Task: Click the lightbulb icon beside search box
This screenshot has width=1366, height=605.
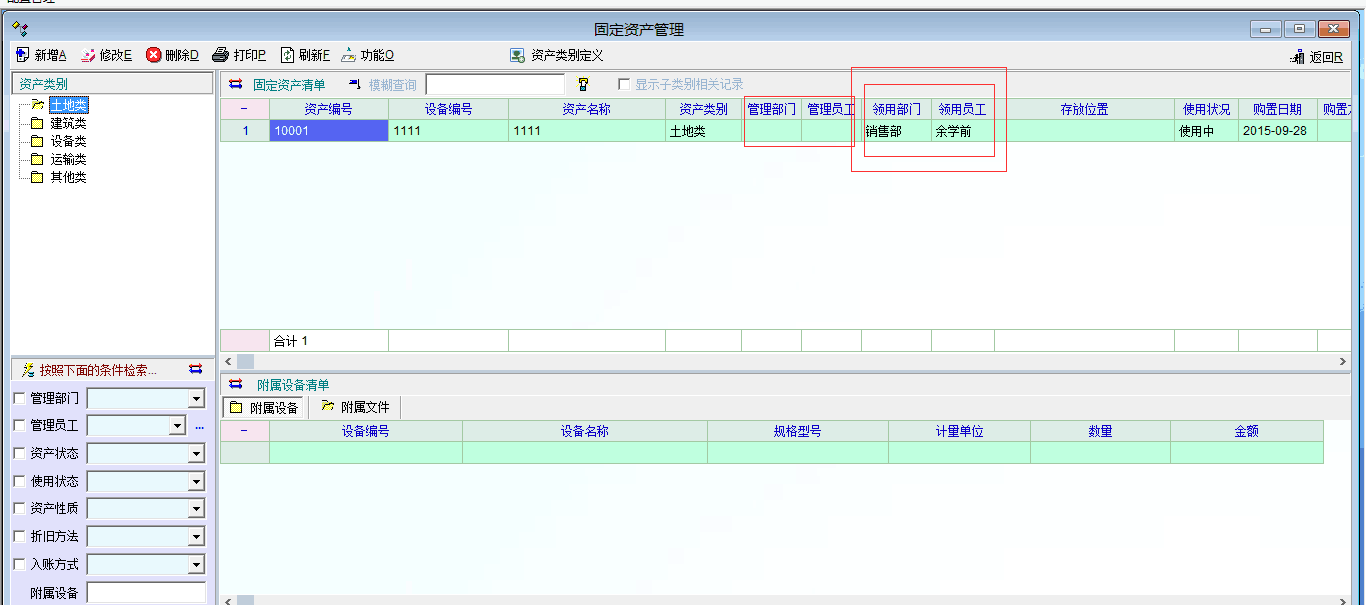Action: [583, 85]
